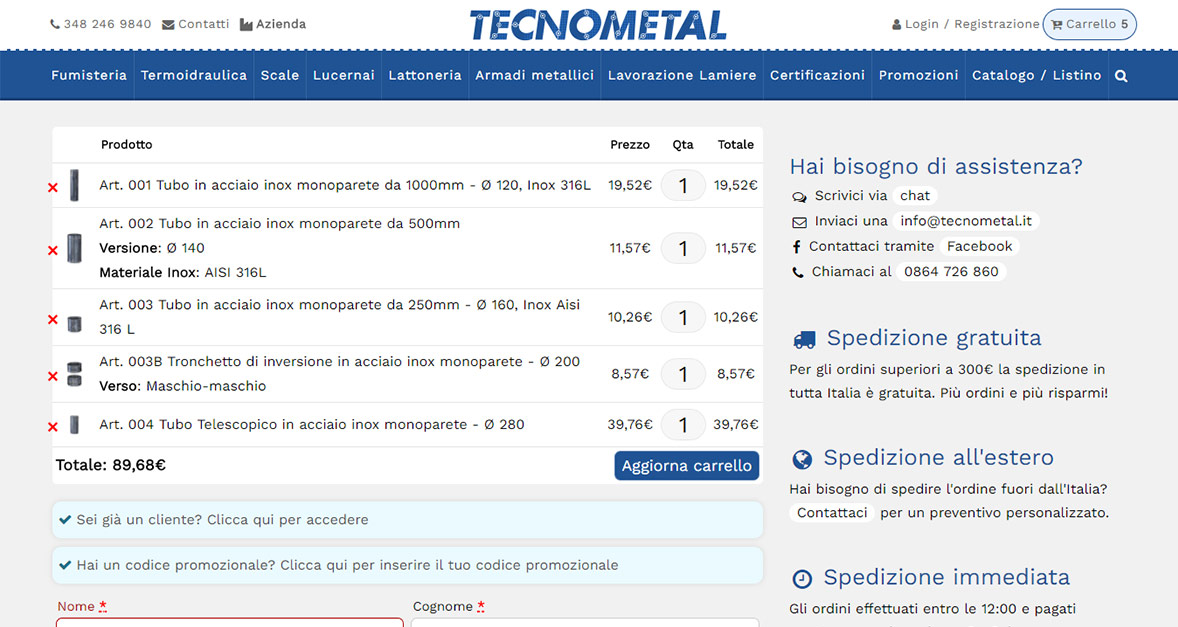Open the Lavorazione Lamiere menu
Viewport: 1178px width, 627px height.
[681, 75]
